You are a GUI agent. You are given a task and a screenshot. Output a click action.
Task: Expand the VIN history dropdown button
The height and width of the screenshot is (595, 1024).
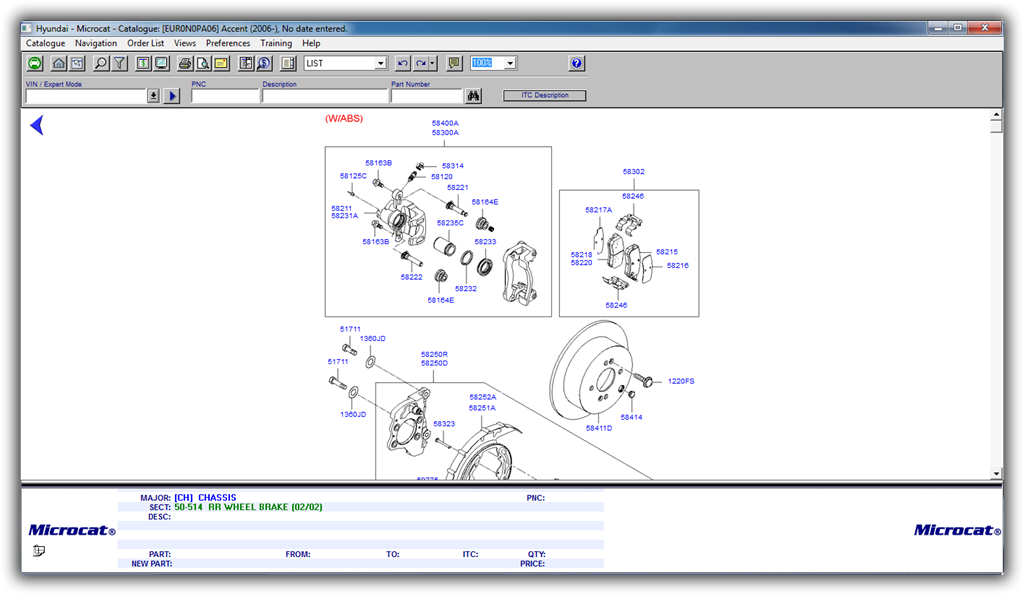pyautogui.click(x=153, y=96)
